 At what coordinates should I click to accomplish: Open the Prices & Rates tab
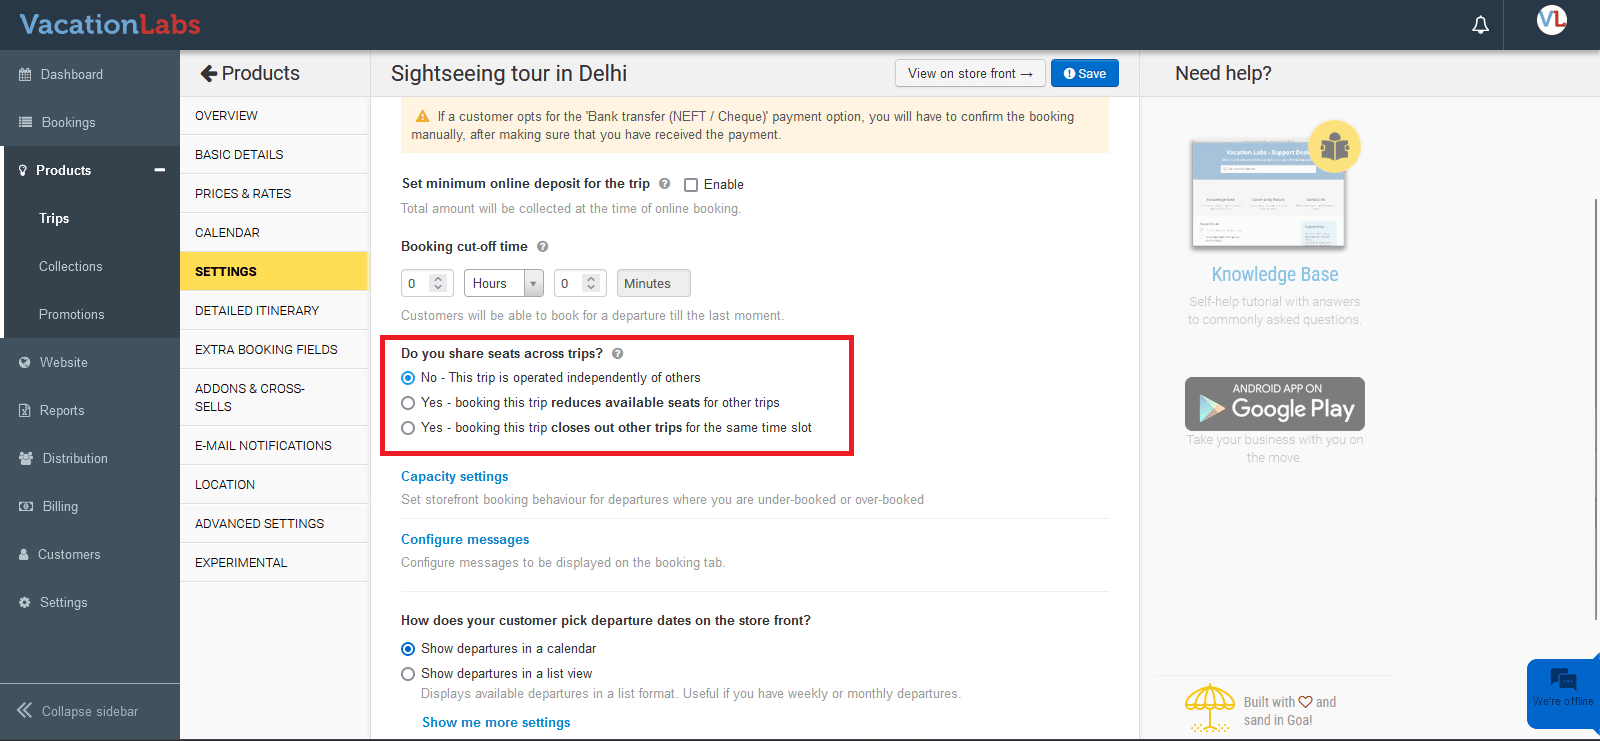[243, 194]
